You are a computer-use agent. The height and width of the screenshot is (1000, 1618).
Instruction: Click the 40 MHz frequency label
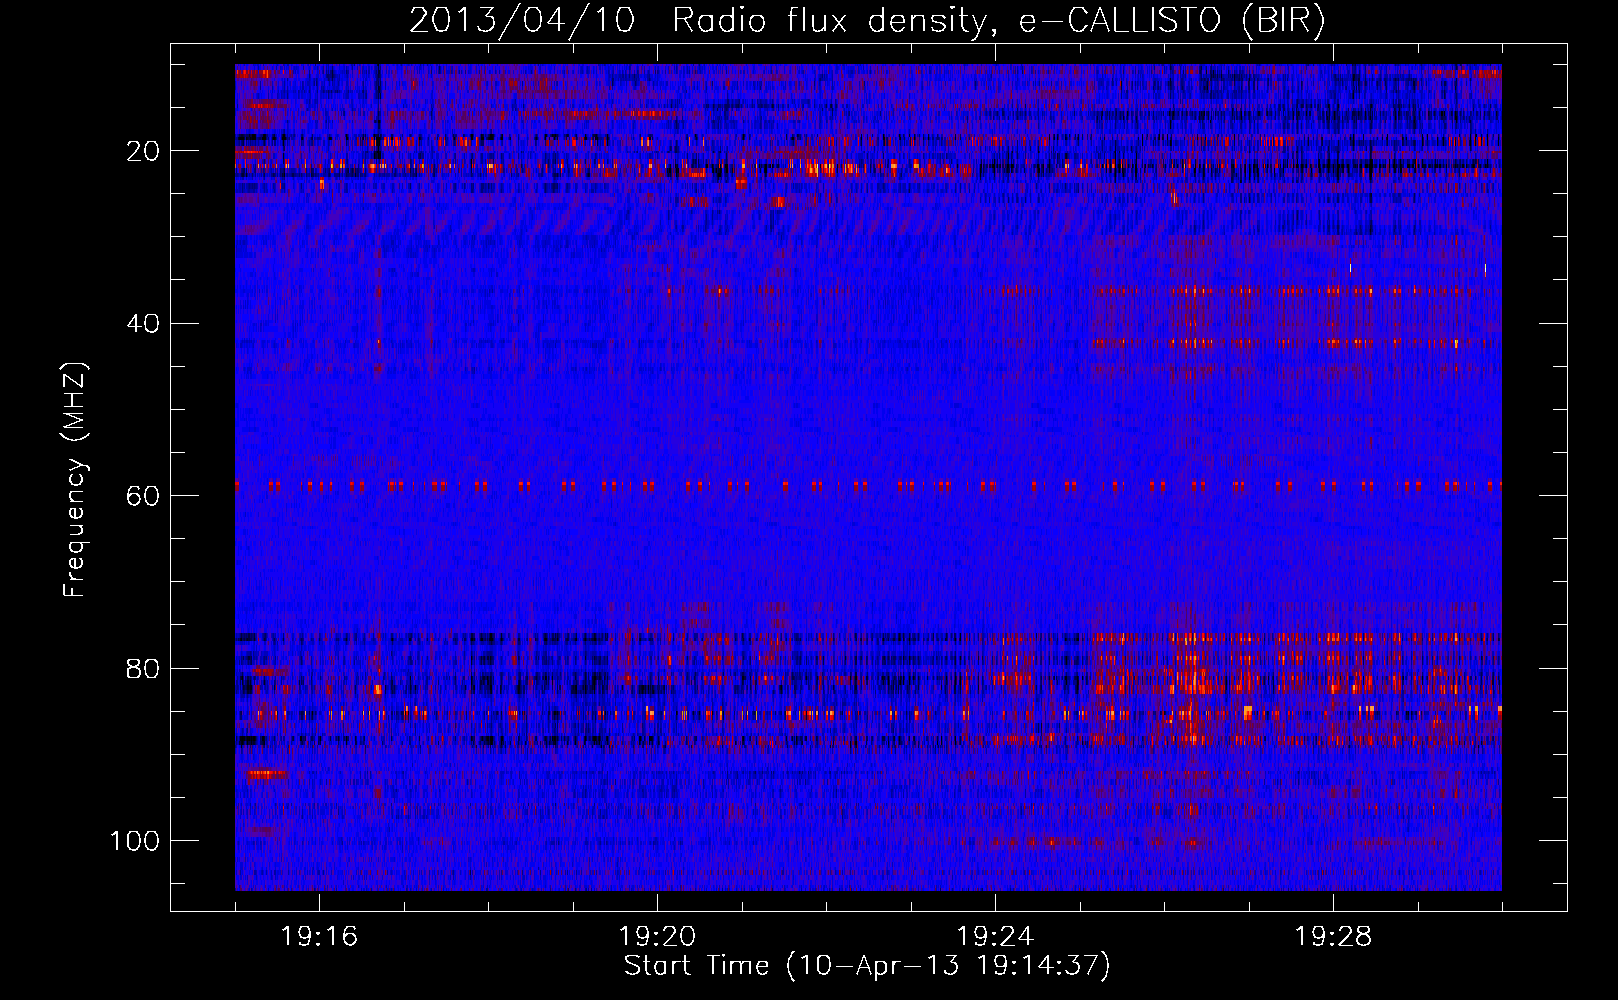(143, 324)
